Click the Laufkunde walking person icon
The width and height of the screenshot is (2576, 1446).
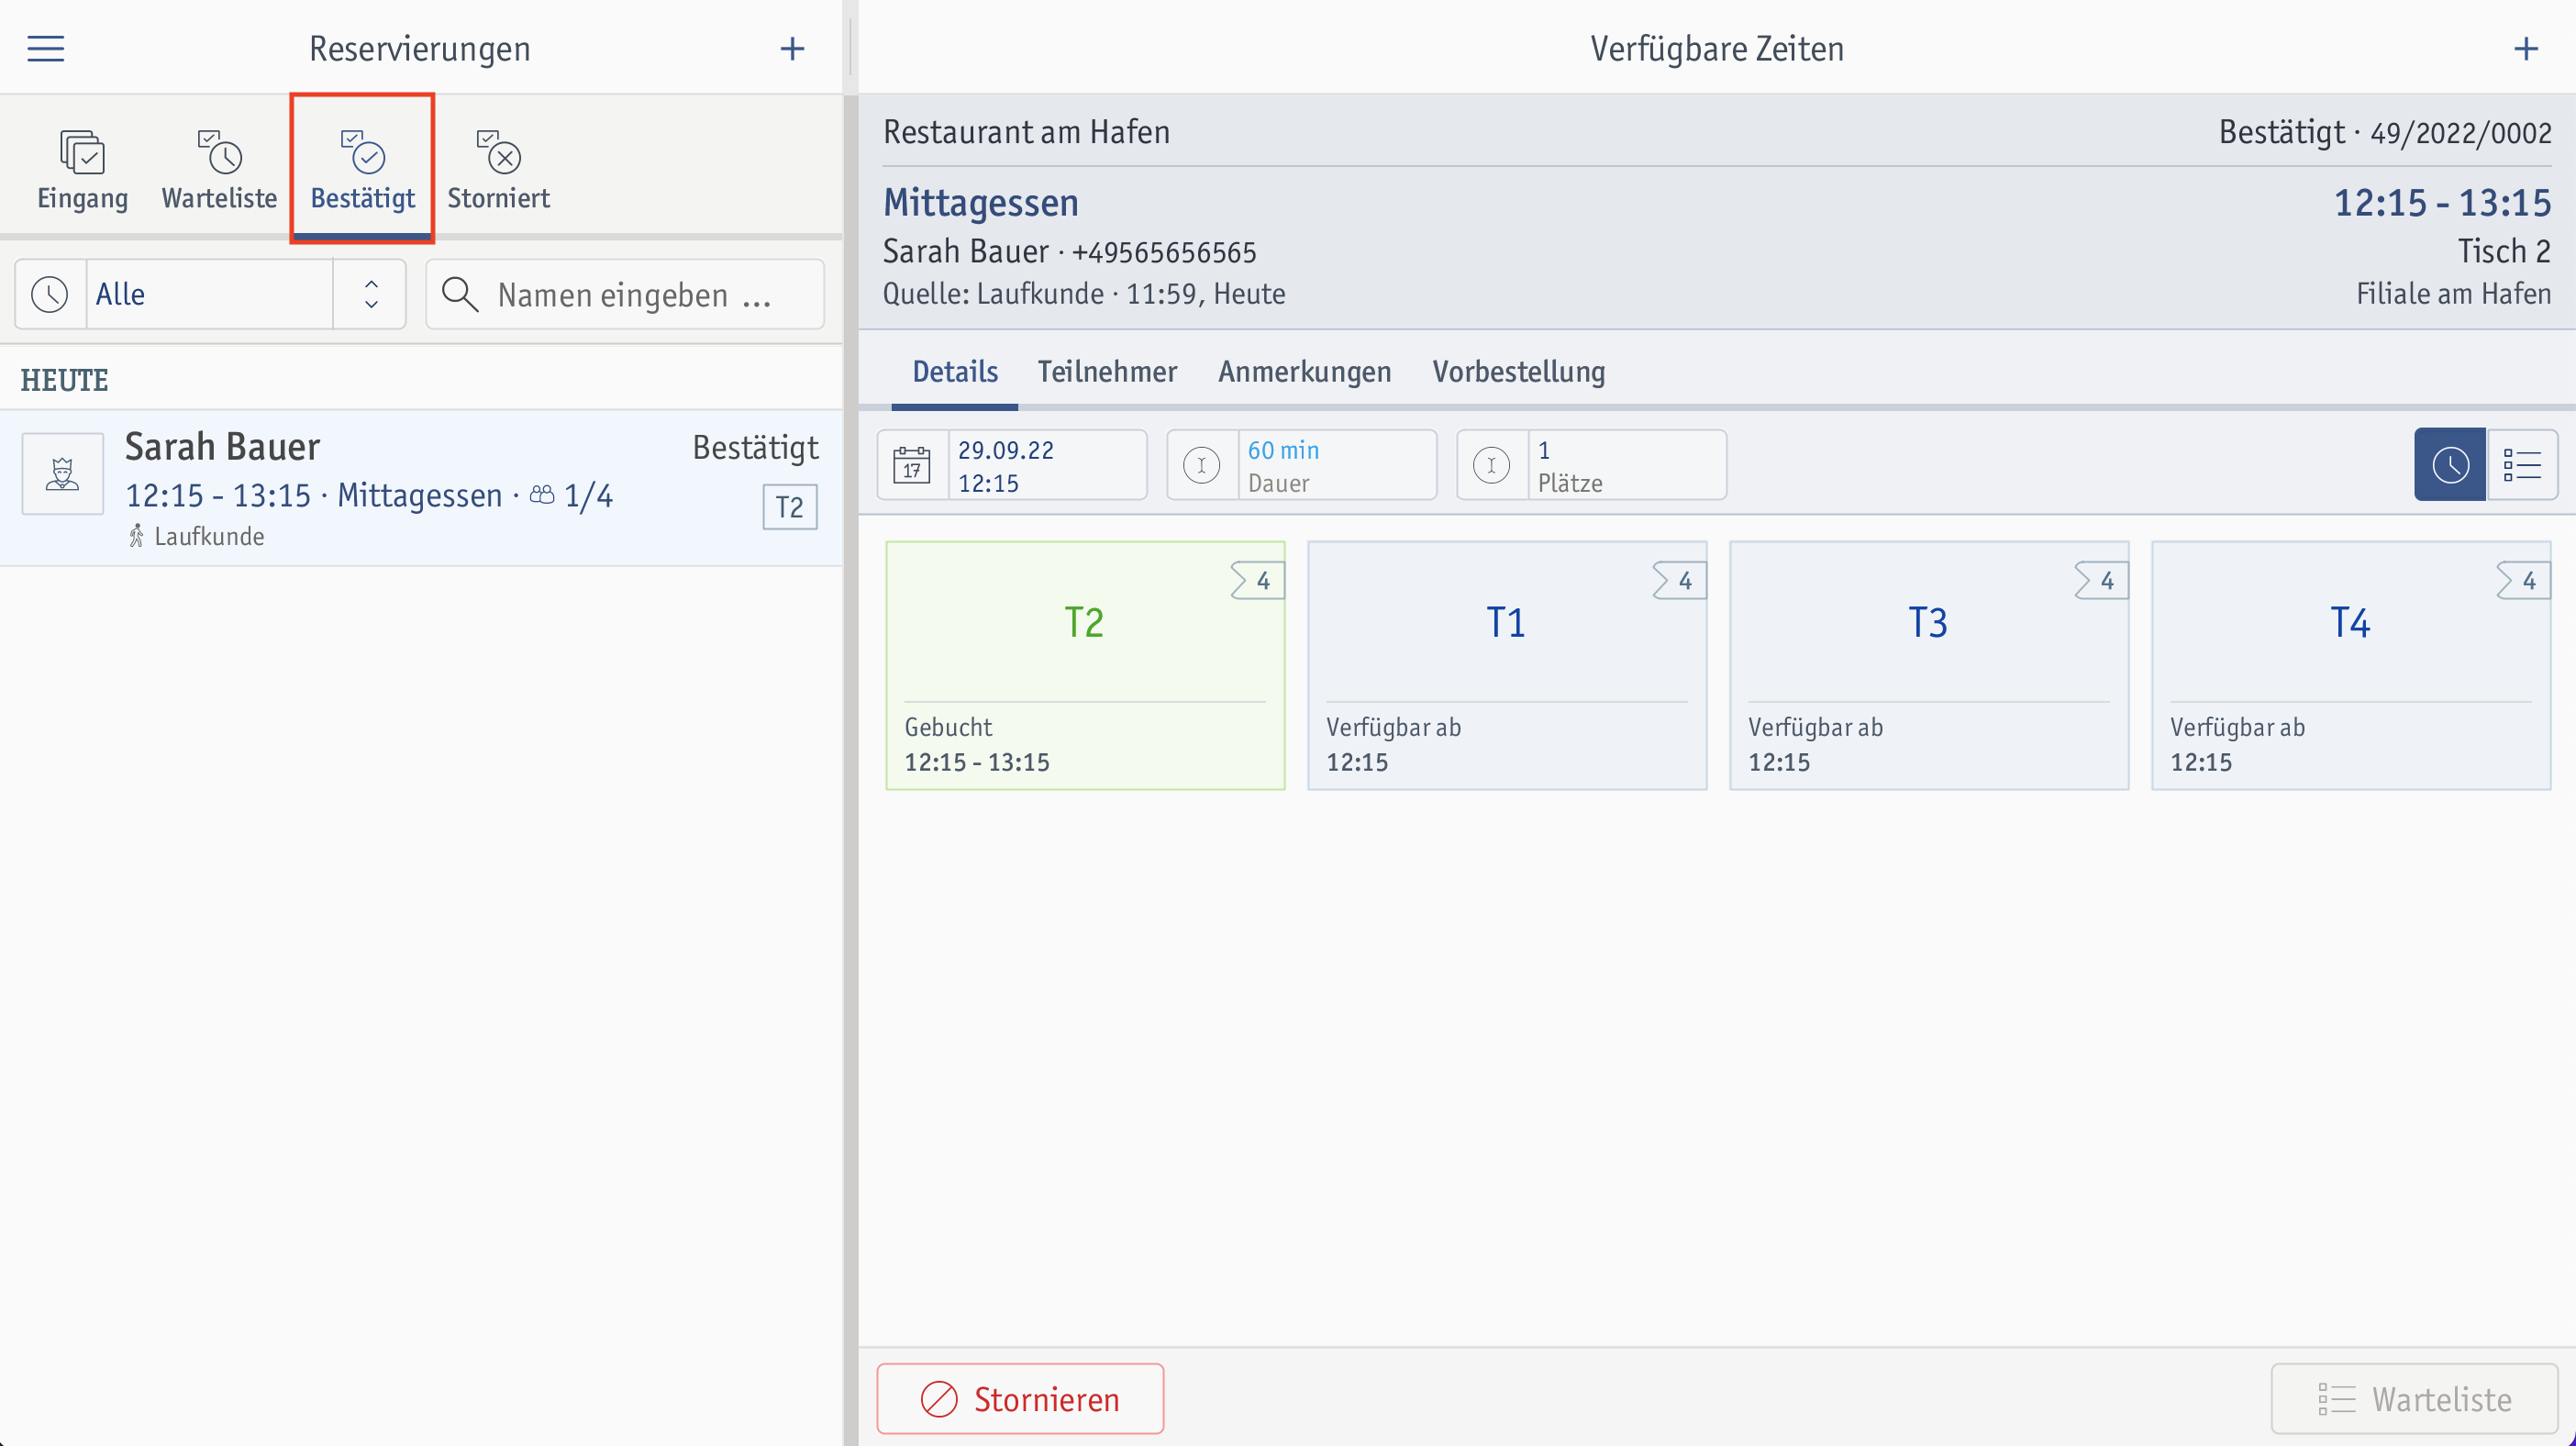coord(136,536)
